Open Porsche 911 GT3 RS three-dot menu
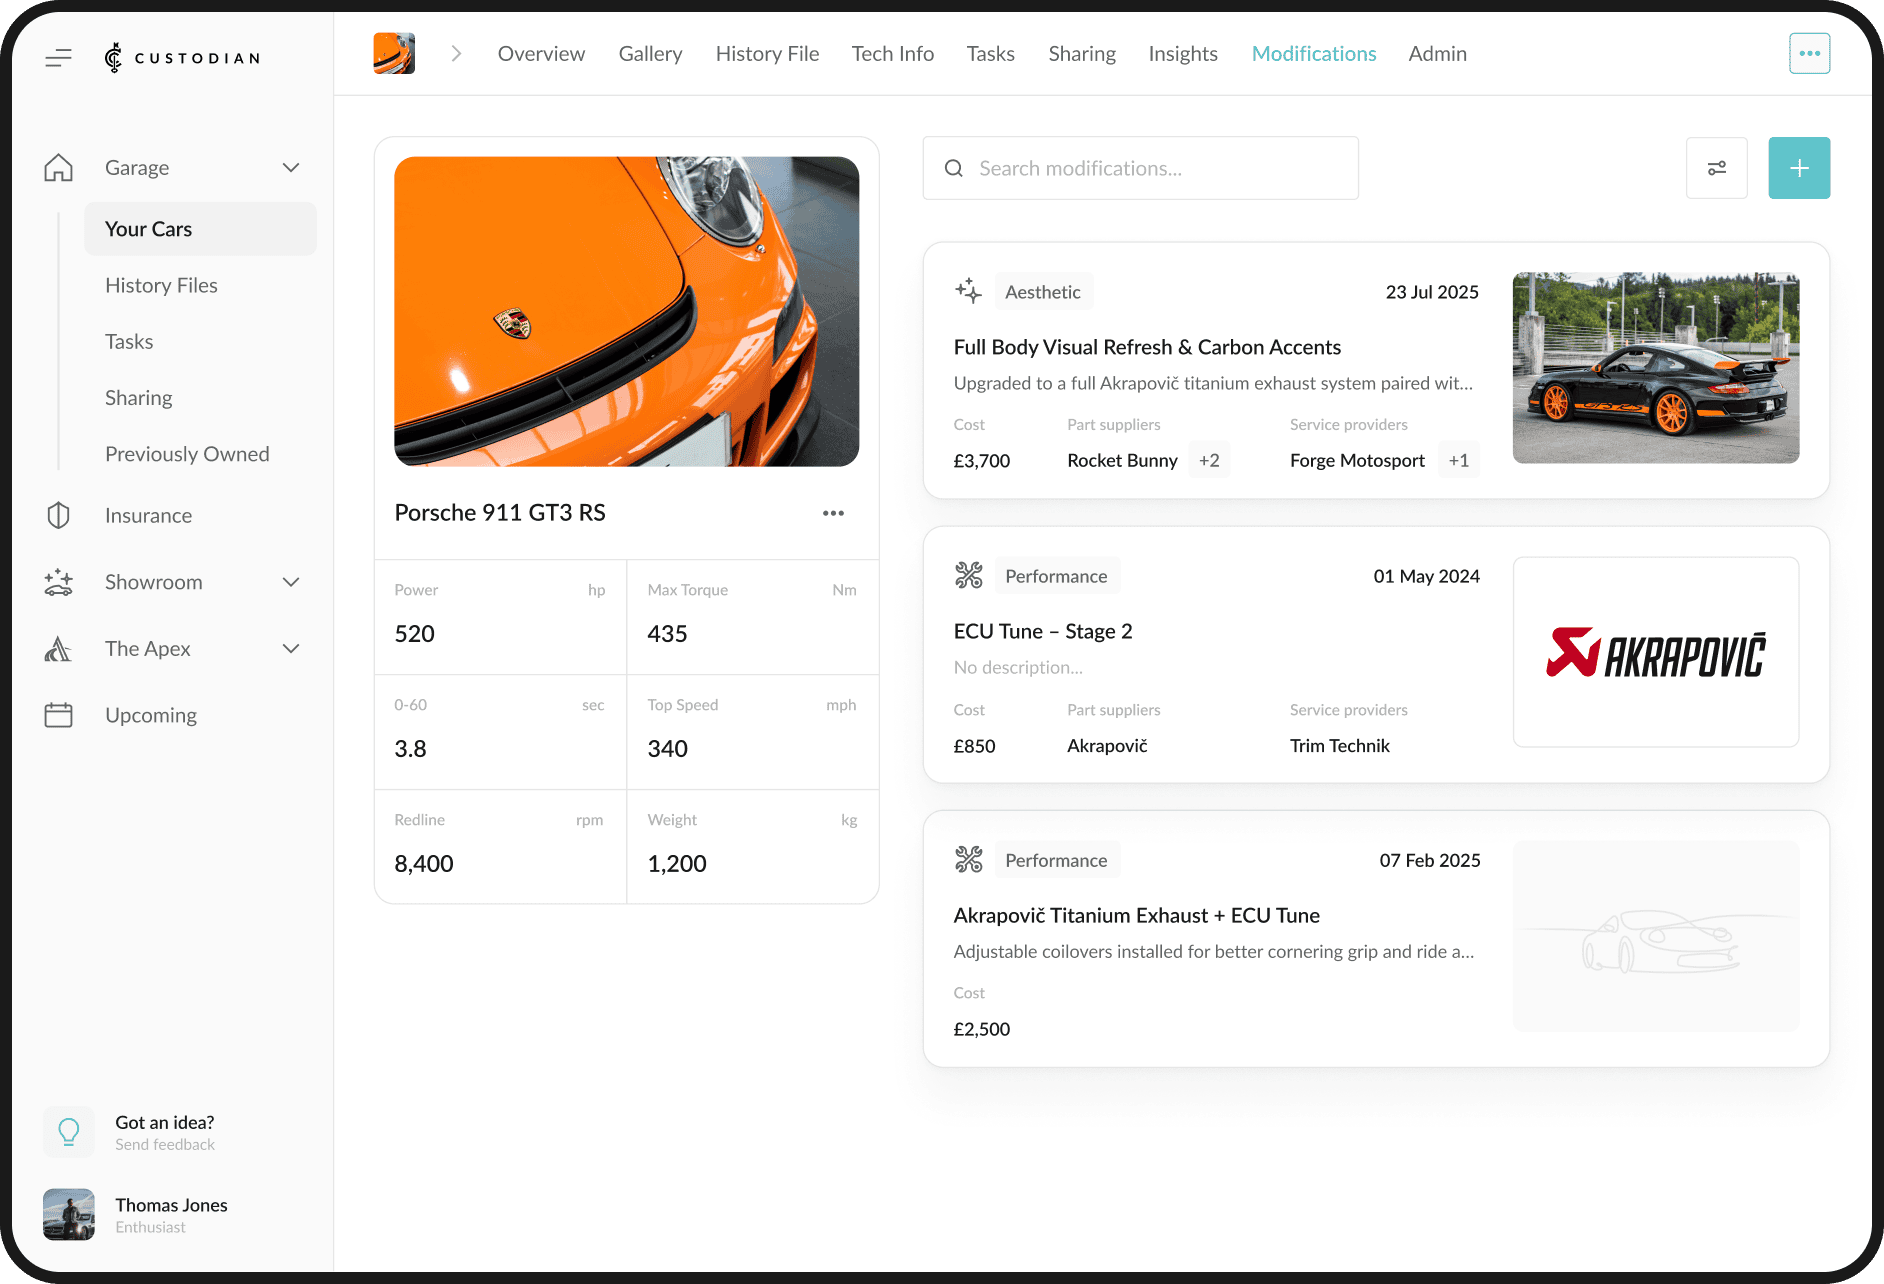The width and height of the screenshot is (1884, 1284). [x=833, y=513]
